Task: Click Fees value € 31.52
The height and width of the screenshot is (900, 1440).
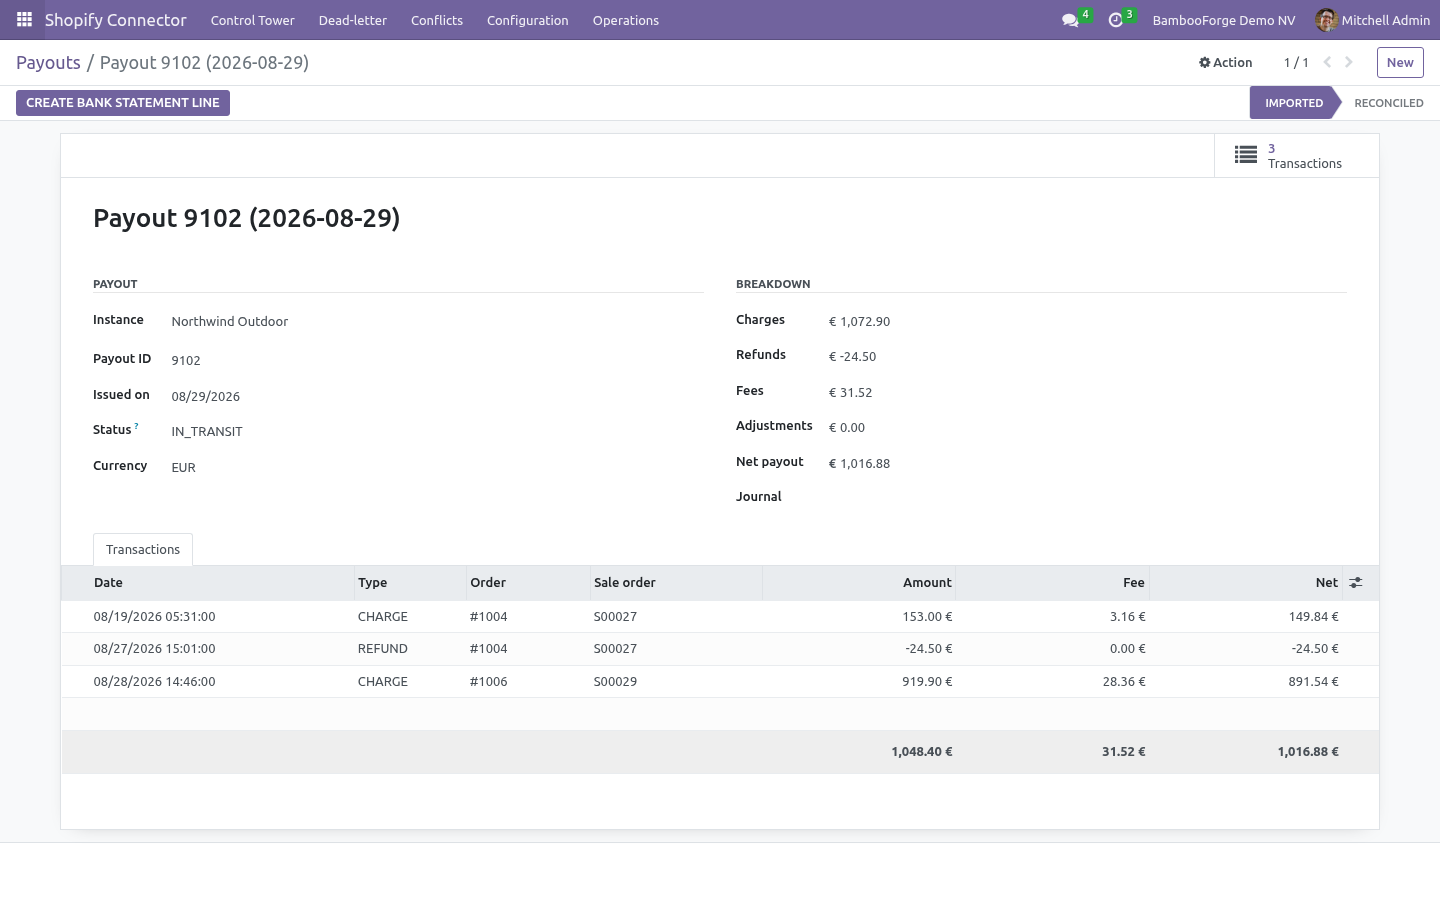Action: 850,393
